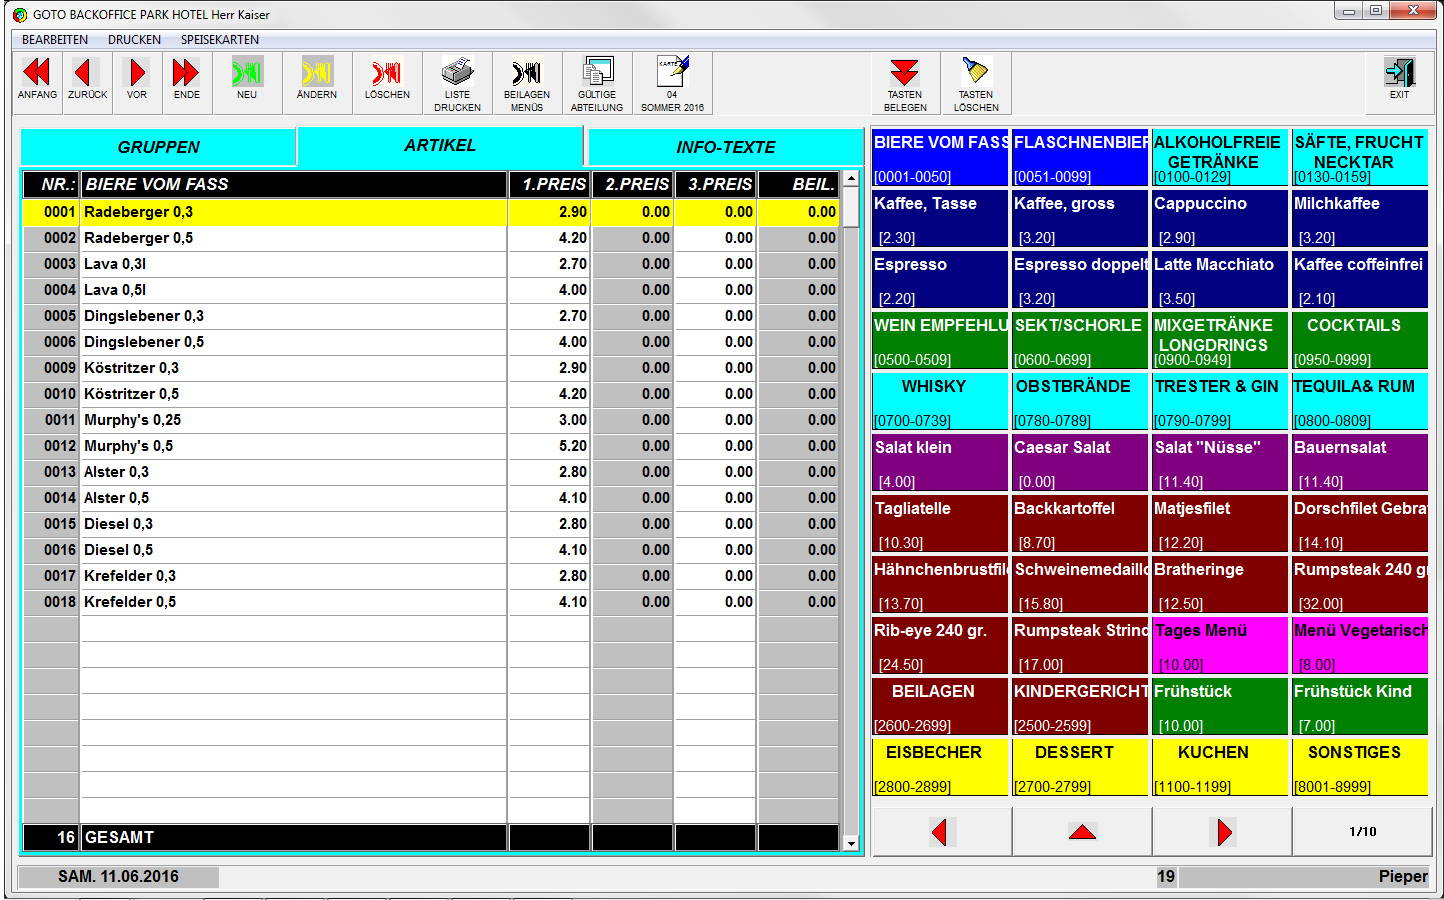The image size is (1444, 900).
Task: Switch to the GRUPPEN tab
Action: (158, 147)
